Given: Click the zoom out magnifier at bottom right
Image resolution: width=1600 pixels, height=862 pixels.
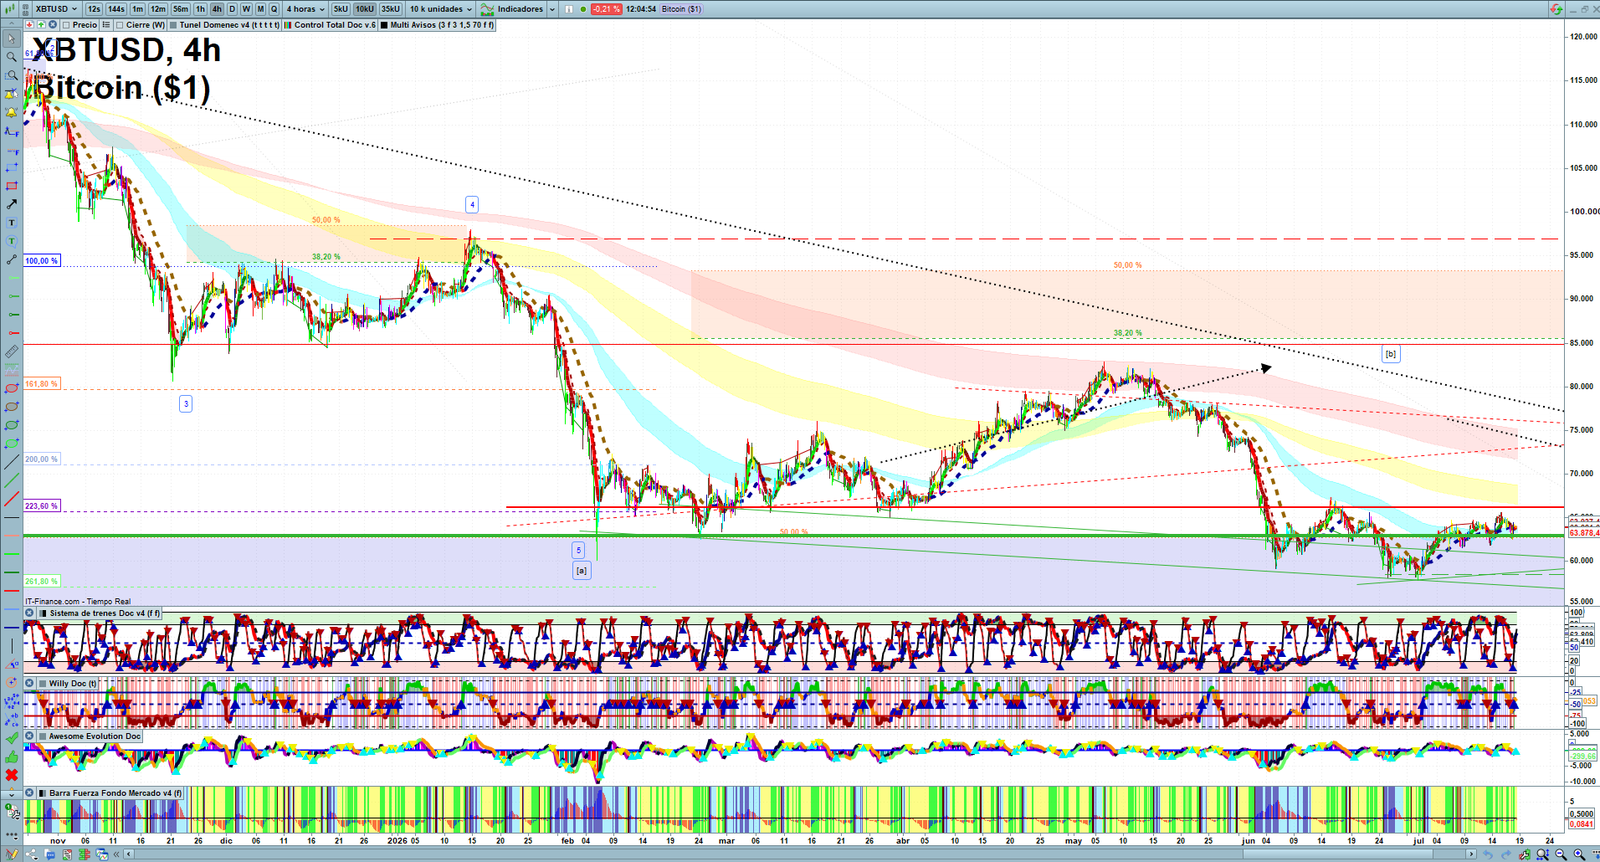Looking at the screenshot, I should point(1561,854).
